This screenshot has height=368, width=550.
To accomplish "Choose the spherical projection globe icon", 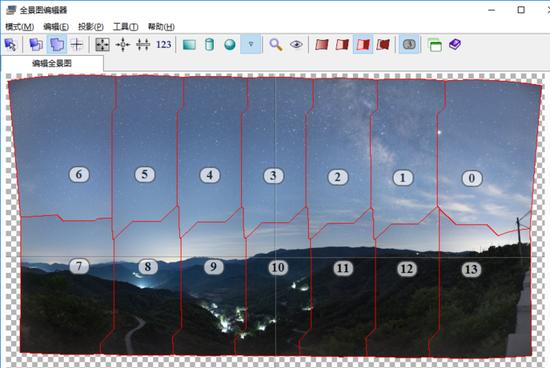I will [x=230, y=45].
